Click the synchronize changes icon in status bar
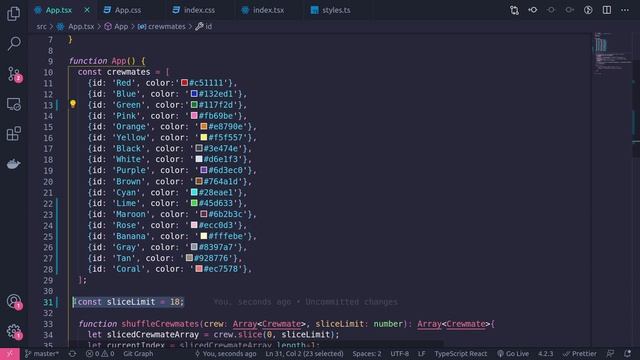This screenshot has height=360, width=640. 72,354
